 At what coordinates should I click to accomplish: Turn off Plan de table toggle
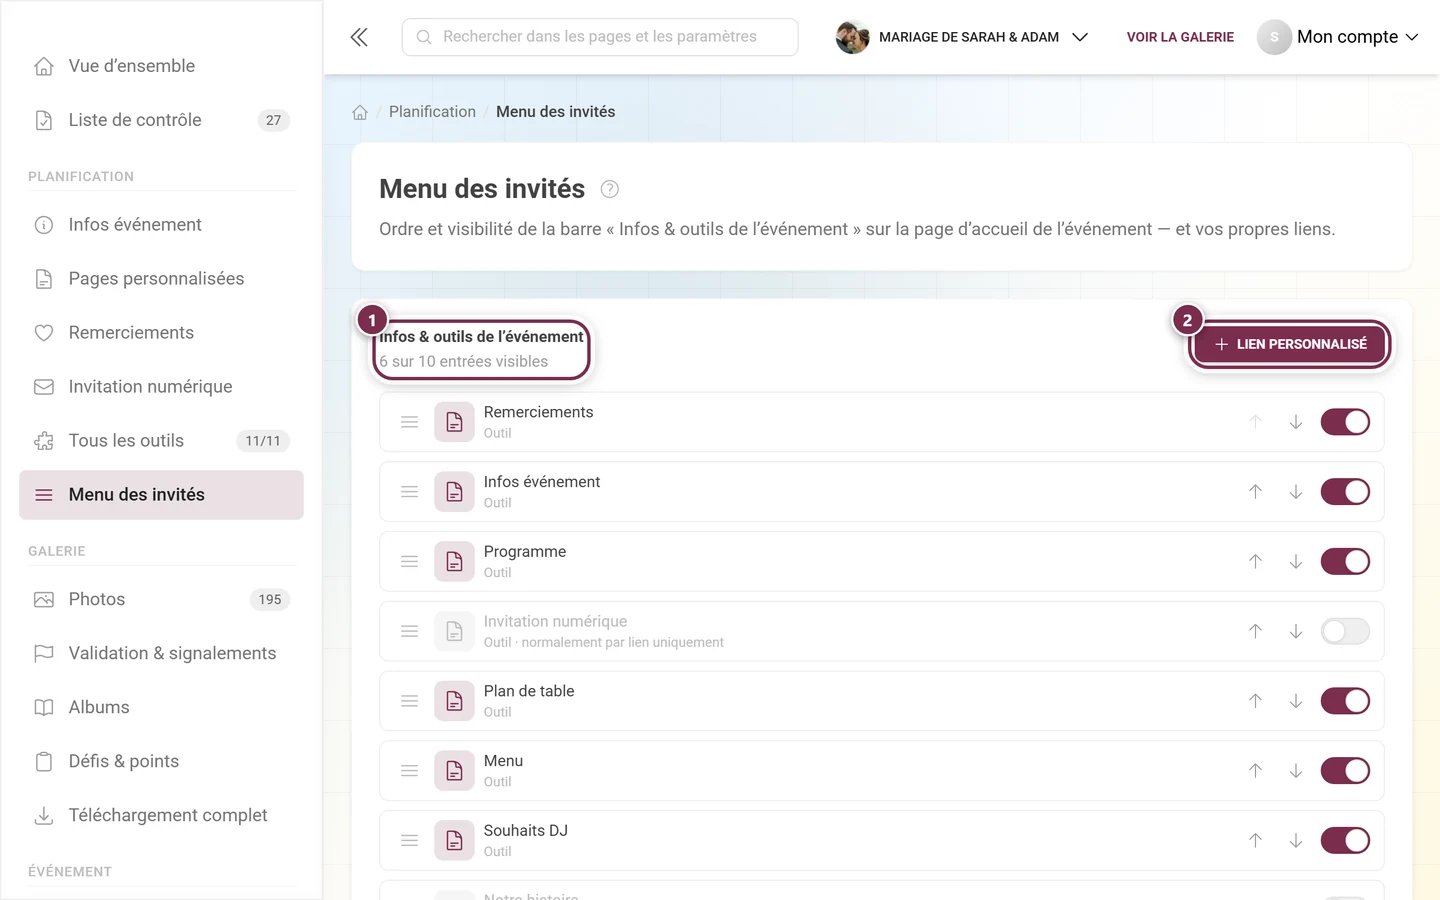(1345, 701)
